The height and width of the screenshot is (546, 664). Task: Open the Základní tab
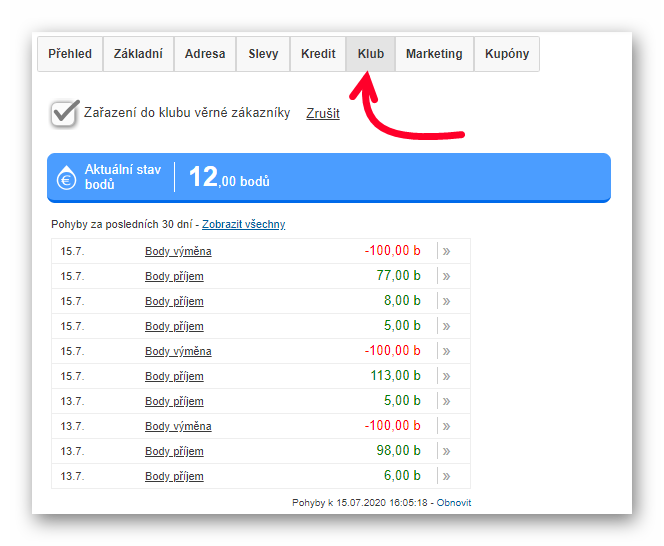point(138,54)
